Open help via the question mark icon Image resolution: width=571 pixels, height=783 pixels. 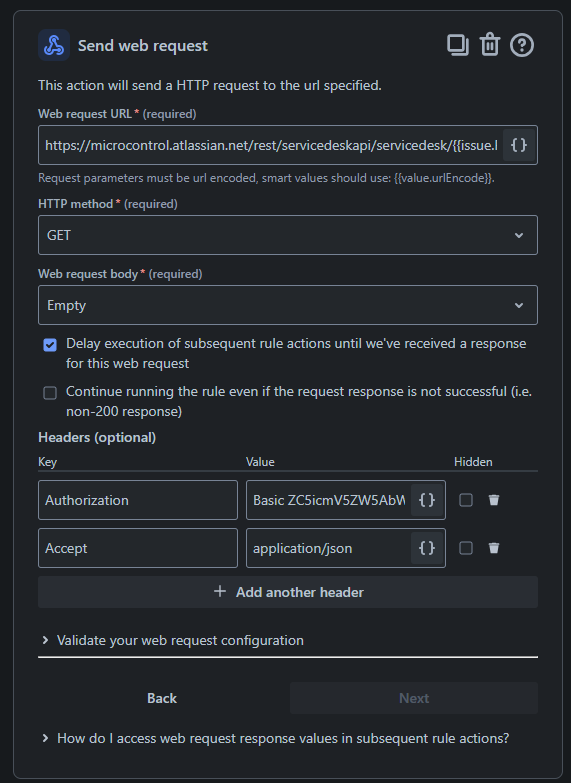522,45
